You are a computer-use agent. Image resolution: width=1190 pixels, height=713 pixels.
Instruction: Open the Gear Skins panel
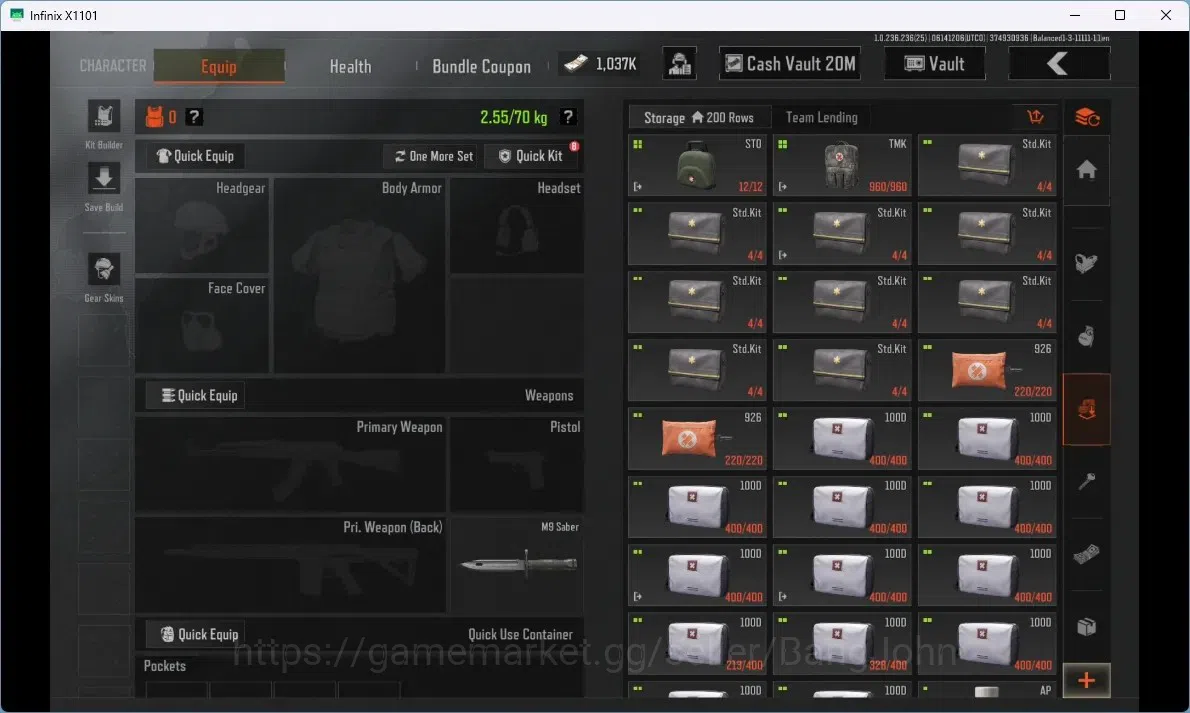tap(104, 270)
